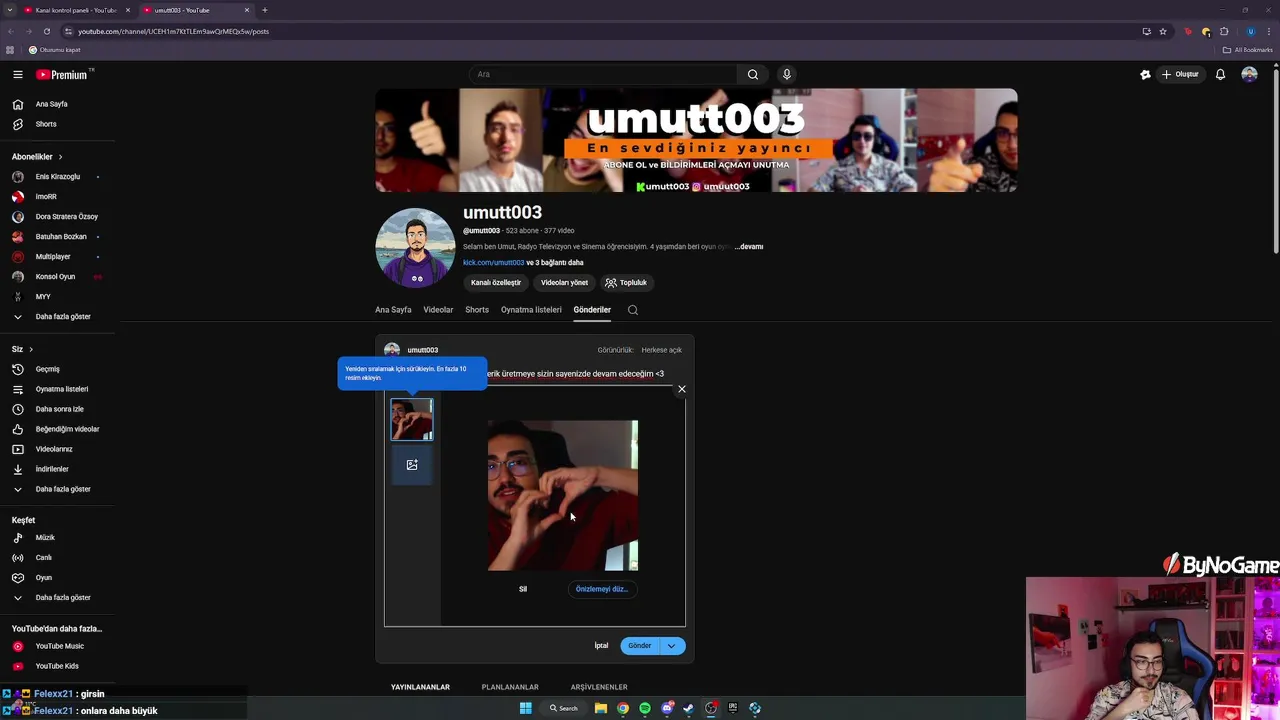Image resolution: width=1280 pixels, height=720 pixels.
Task: Switch to channel Ana Sayfa tab
Action: pos(393,310)
